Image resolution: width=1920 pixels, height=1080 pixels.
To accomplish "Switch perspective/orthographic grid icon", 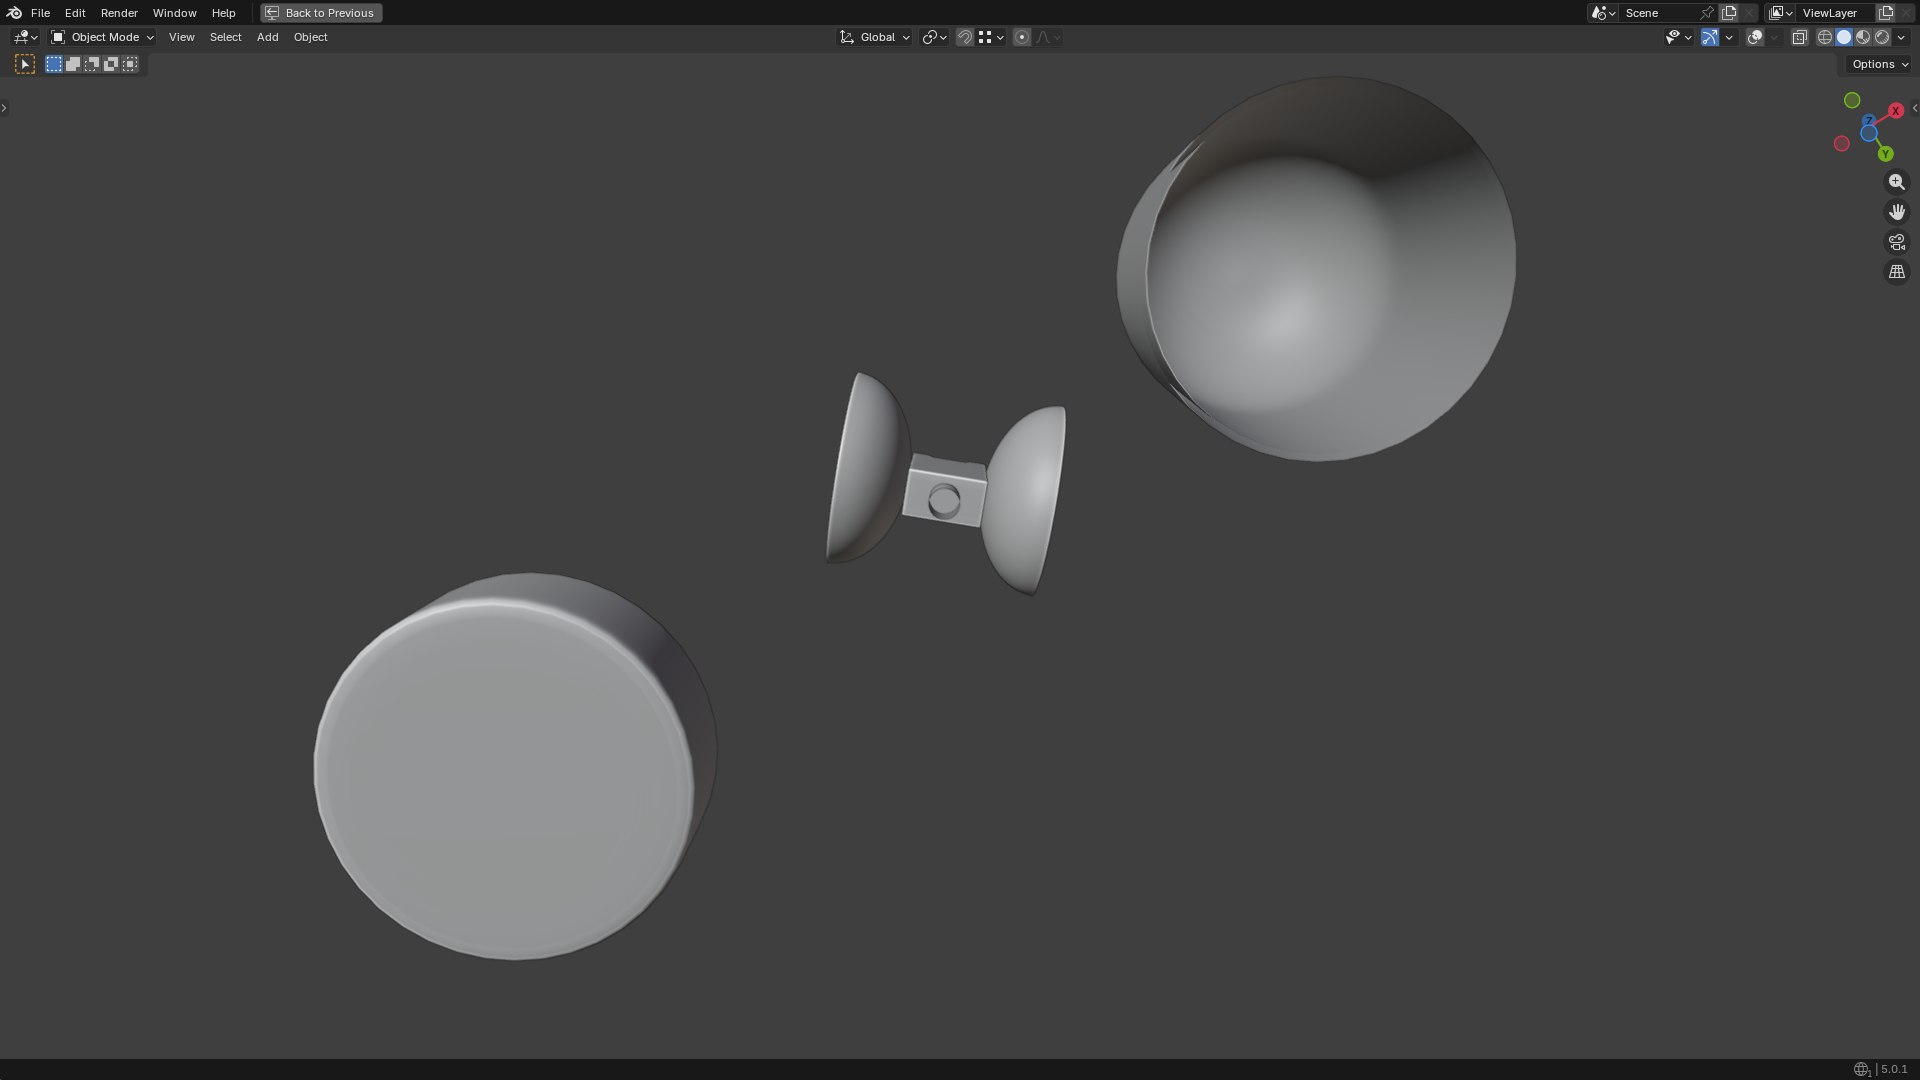I will (x=1896, y=272).
